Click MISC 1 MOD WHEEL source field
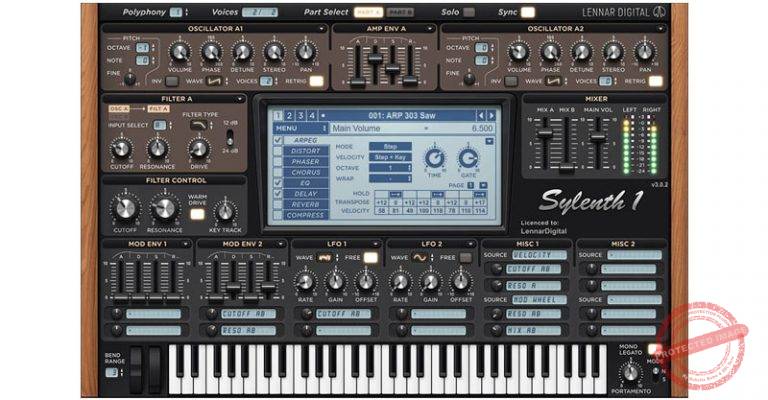 [x=539, y=300]
